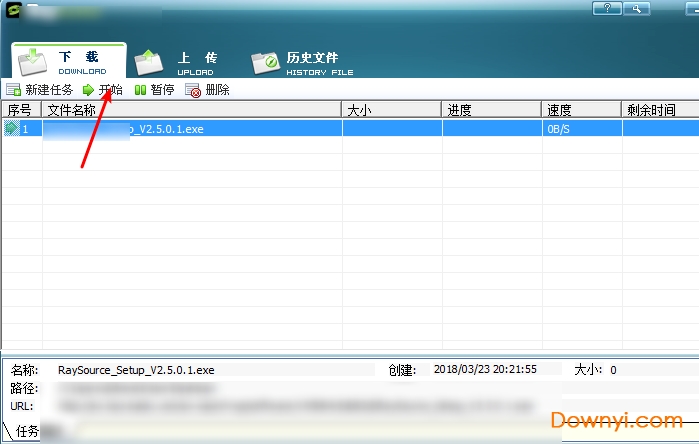Open the 上传 Upload tab

pos(180,62)
